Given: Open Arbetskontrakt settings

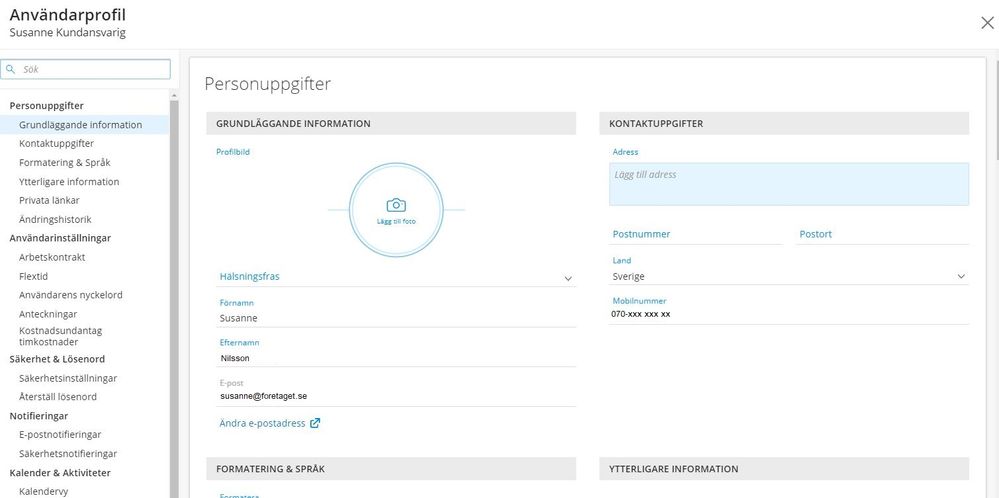Looking at the screenshot, I should [x=52, y=257].
